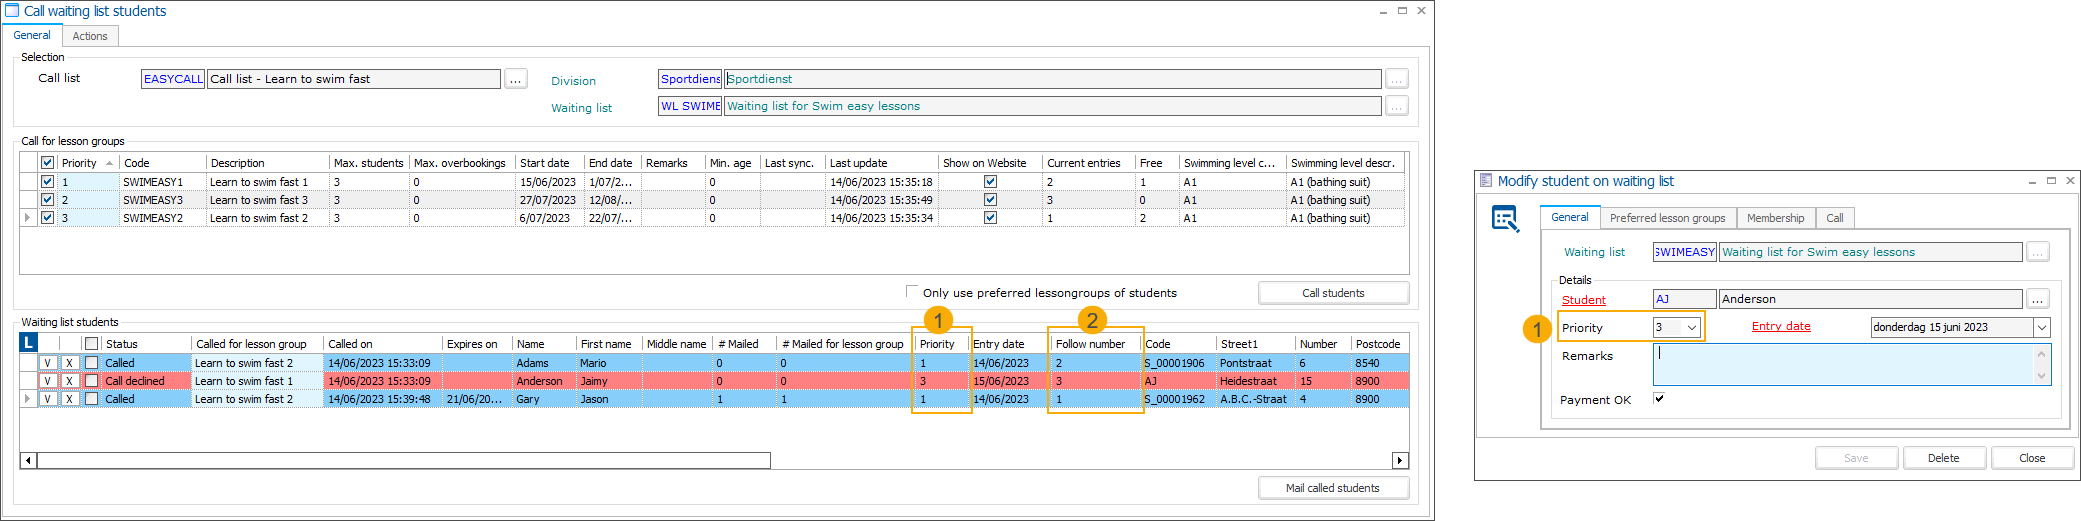The height and width of the screenshot is (521, 2081).
Task: Open the Call list lookup (...) button
Action: [x=515, y=79]
